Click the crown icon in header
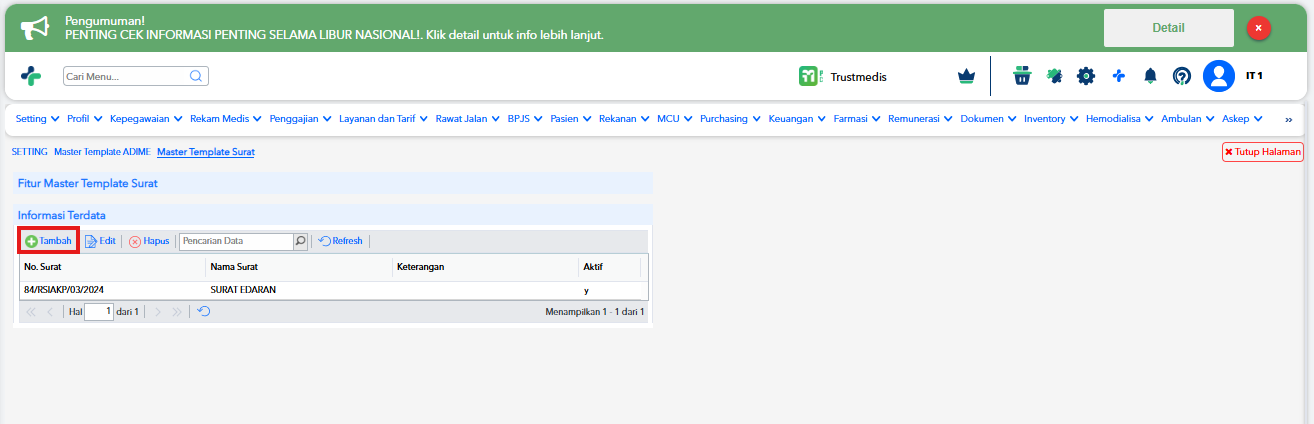1314x424 pixels. coord(966,76)
